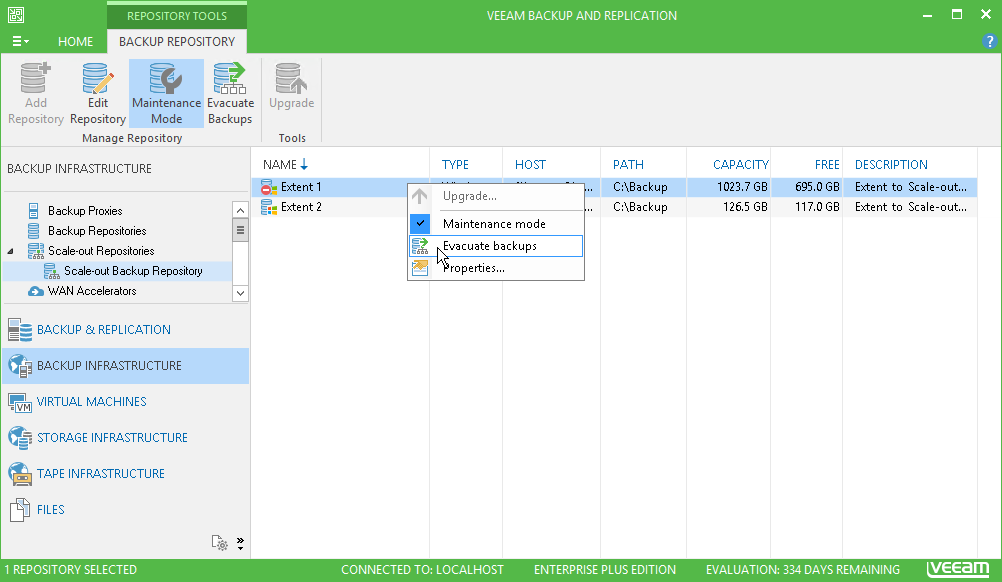The width and height of the screenshot is (1002, 582).
Task: Collapse the Scale-out Repositories tree node
Action: pos(10,251)
